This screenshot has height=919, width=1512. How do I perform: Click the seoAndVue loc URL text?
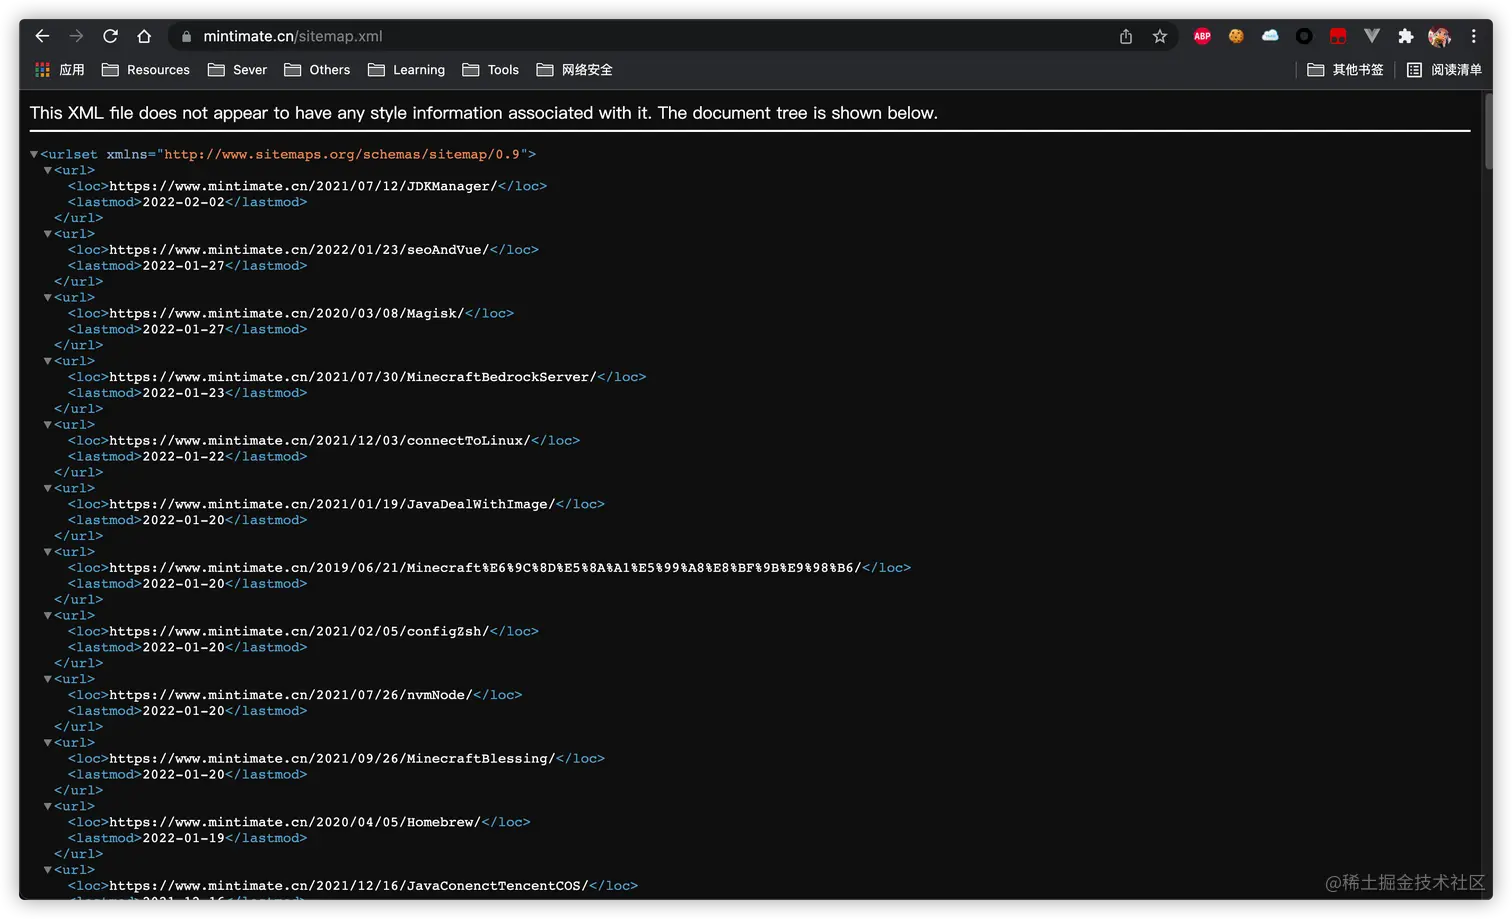click(299, 250)
